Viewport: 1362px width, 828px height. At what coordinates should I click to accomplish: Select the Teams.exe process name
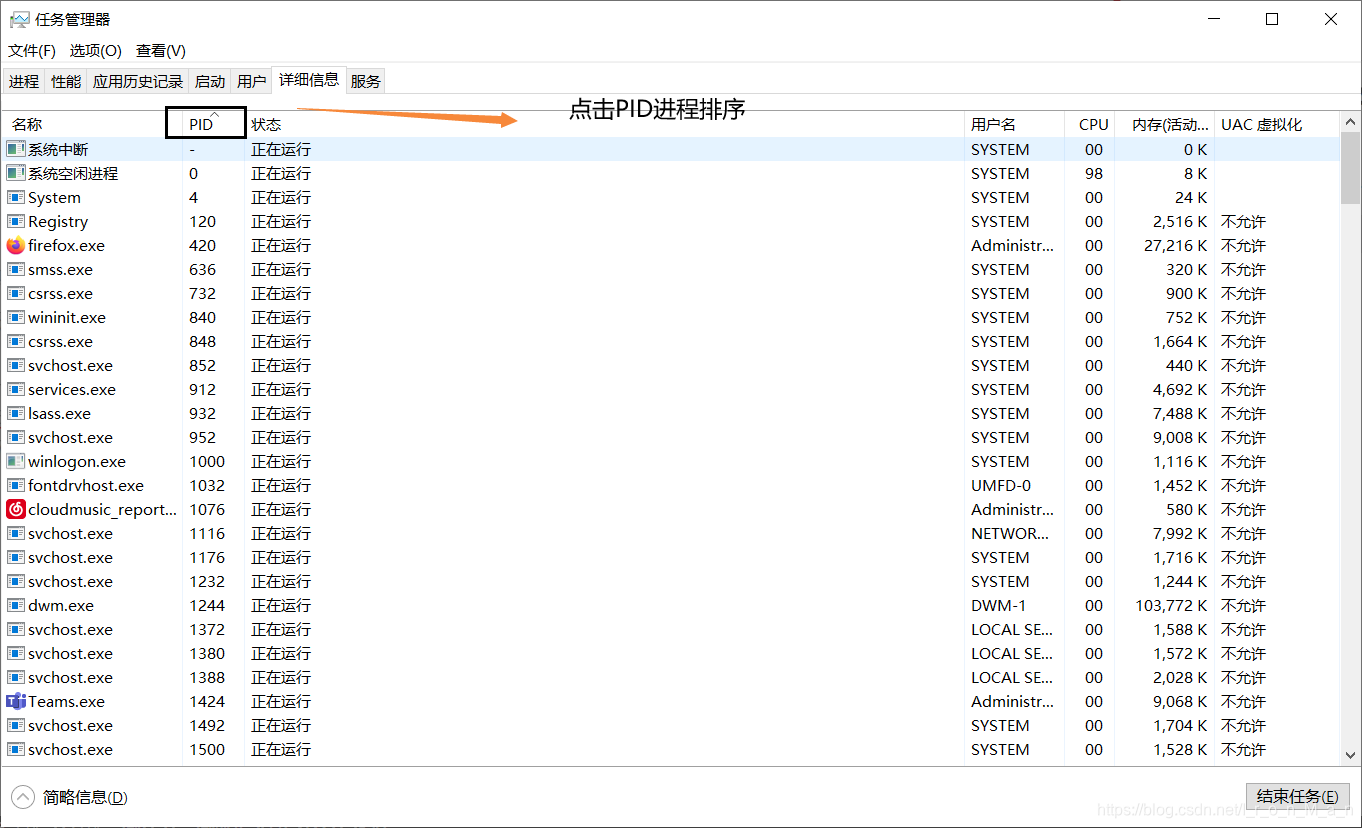[66, 701]
